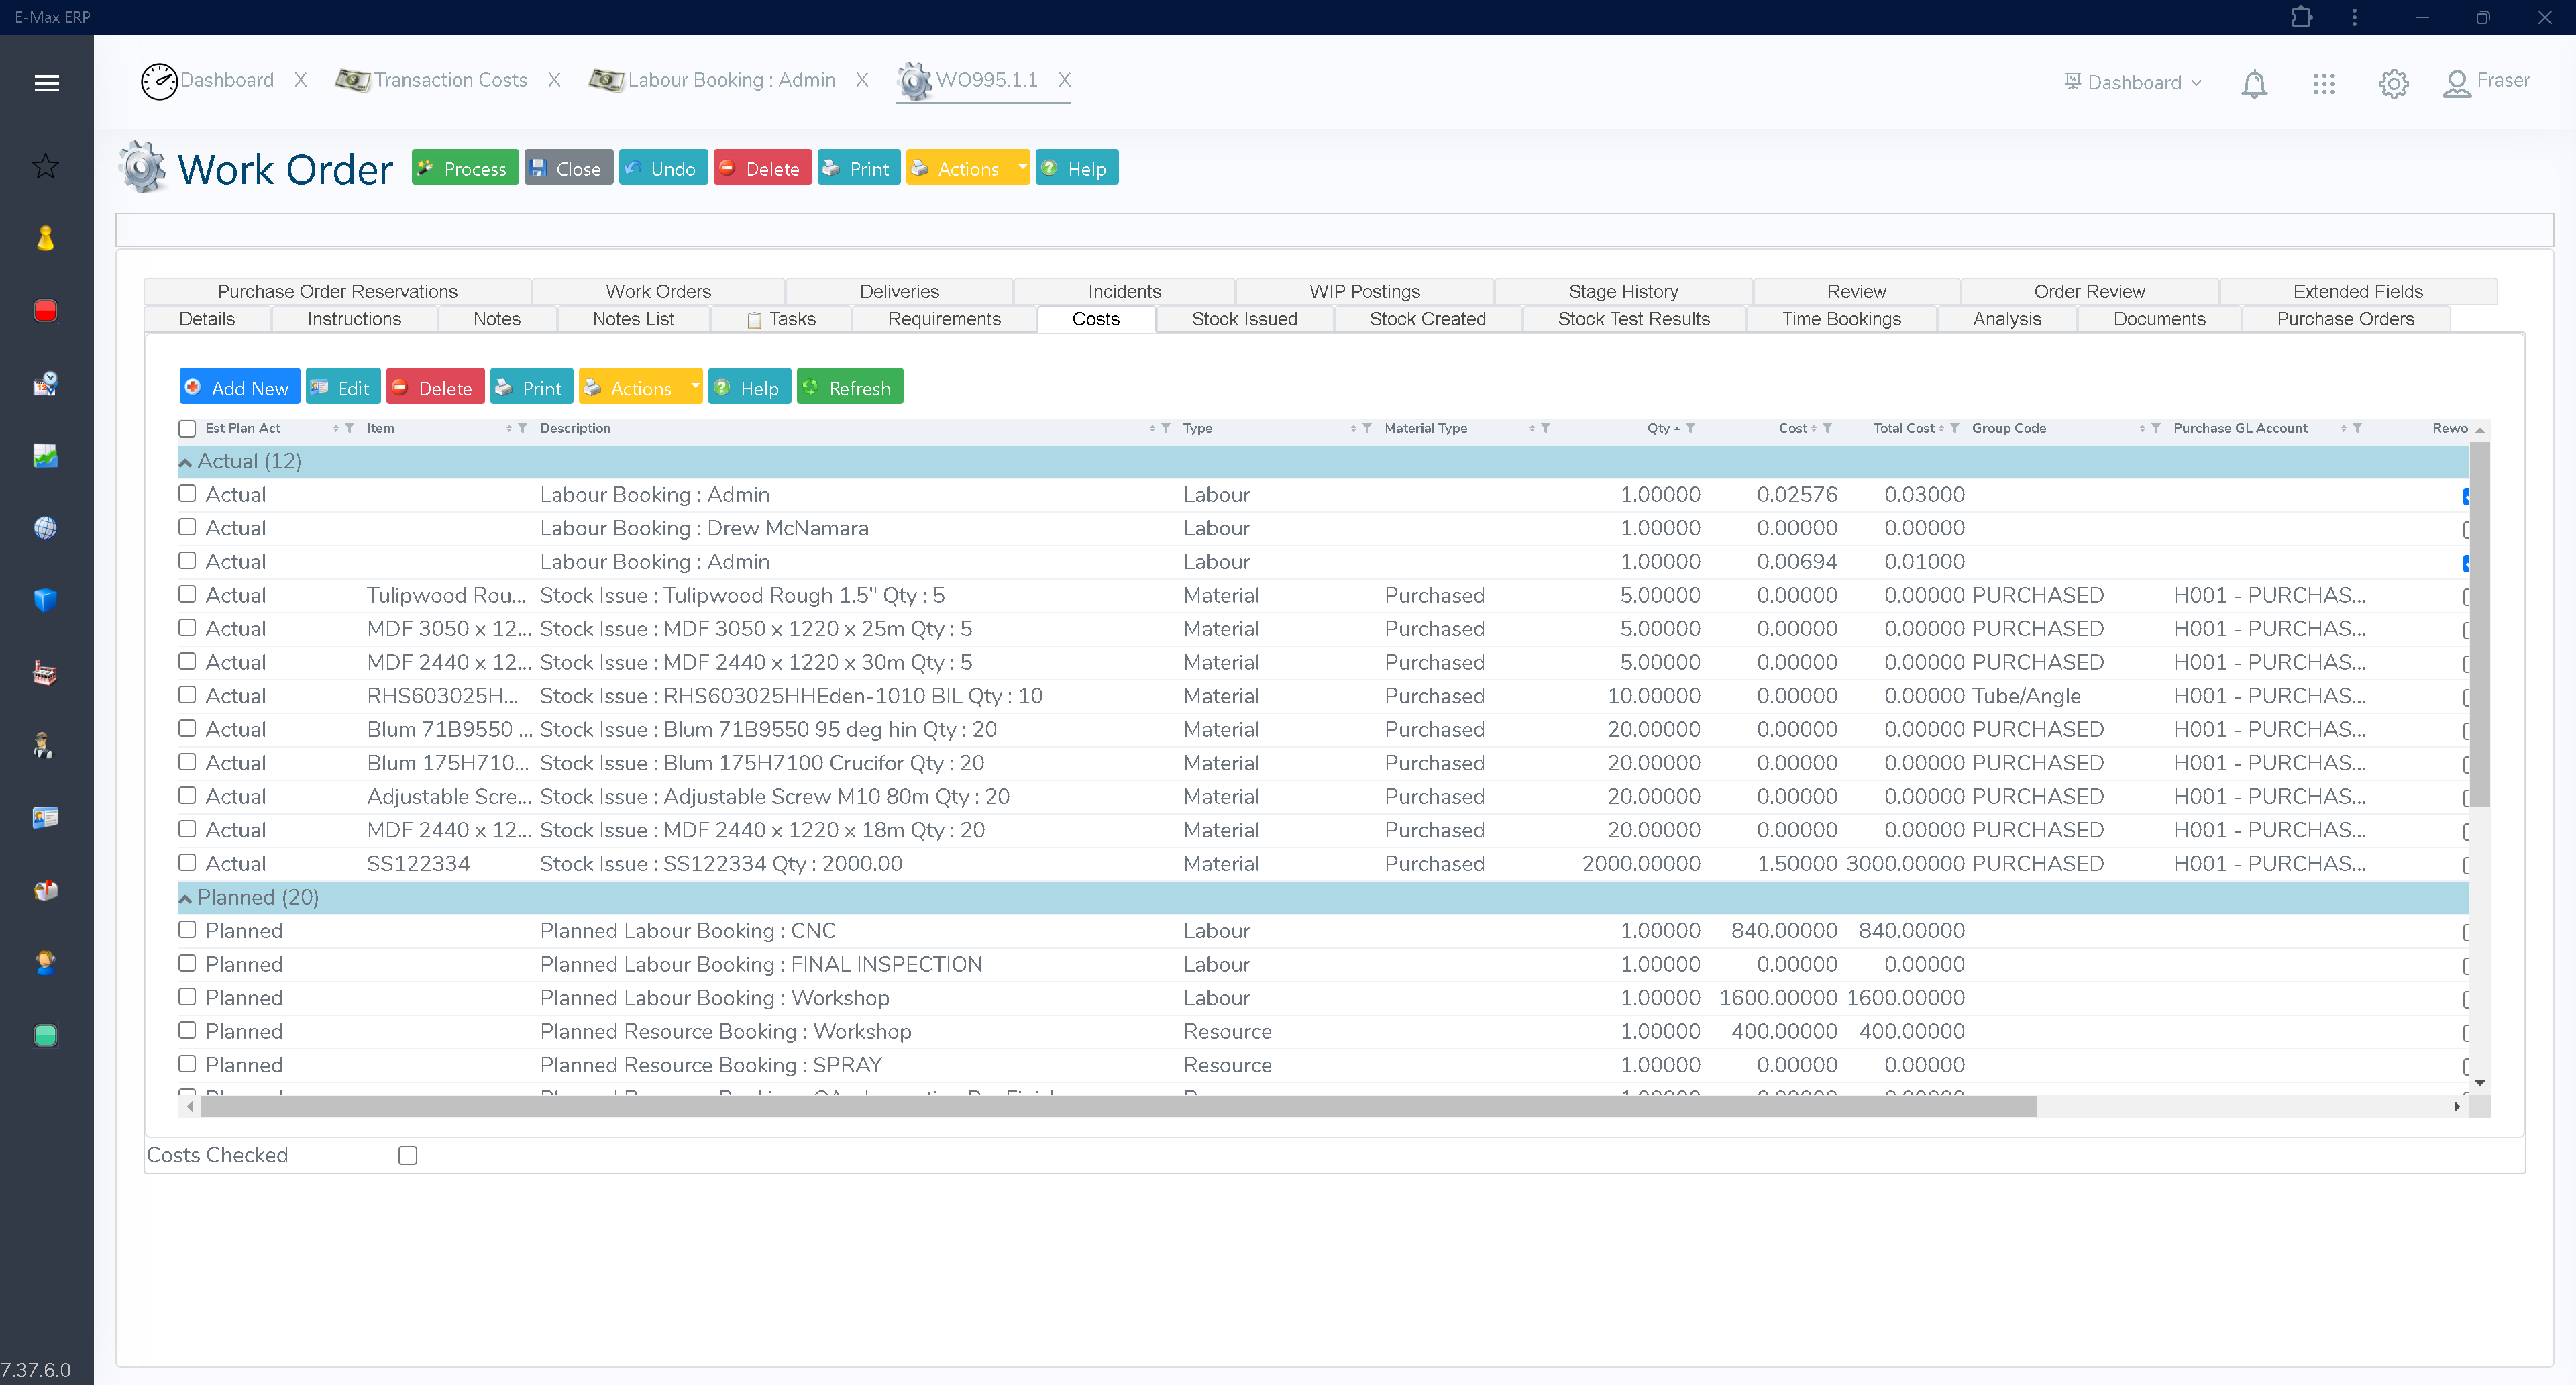The image size is (2576, 1385).
Task: Click the extensions puzzle icon in the title bar
Action: (2301, 17)
